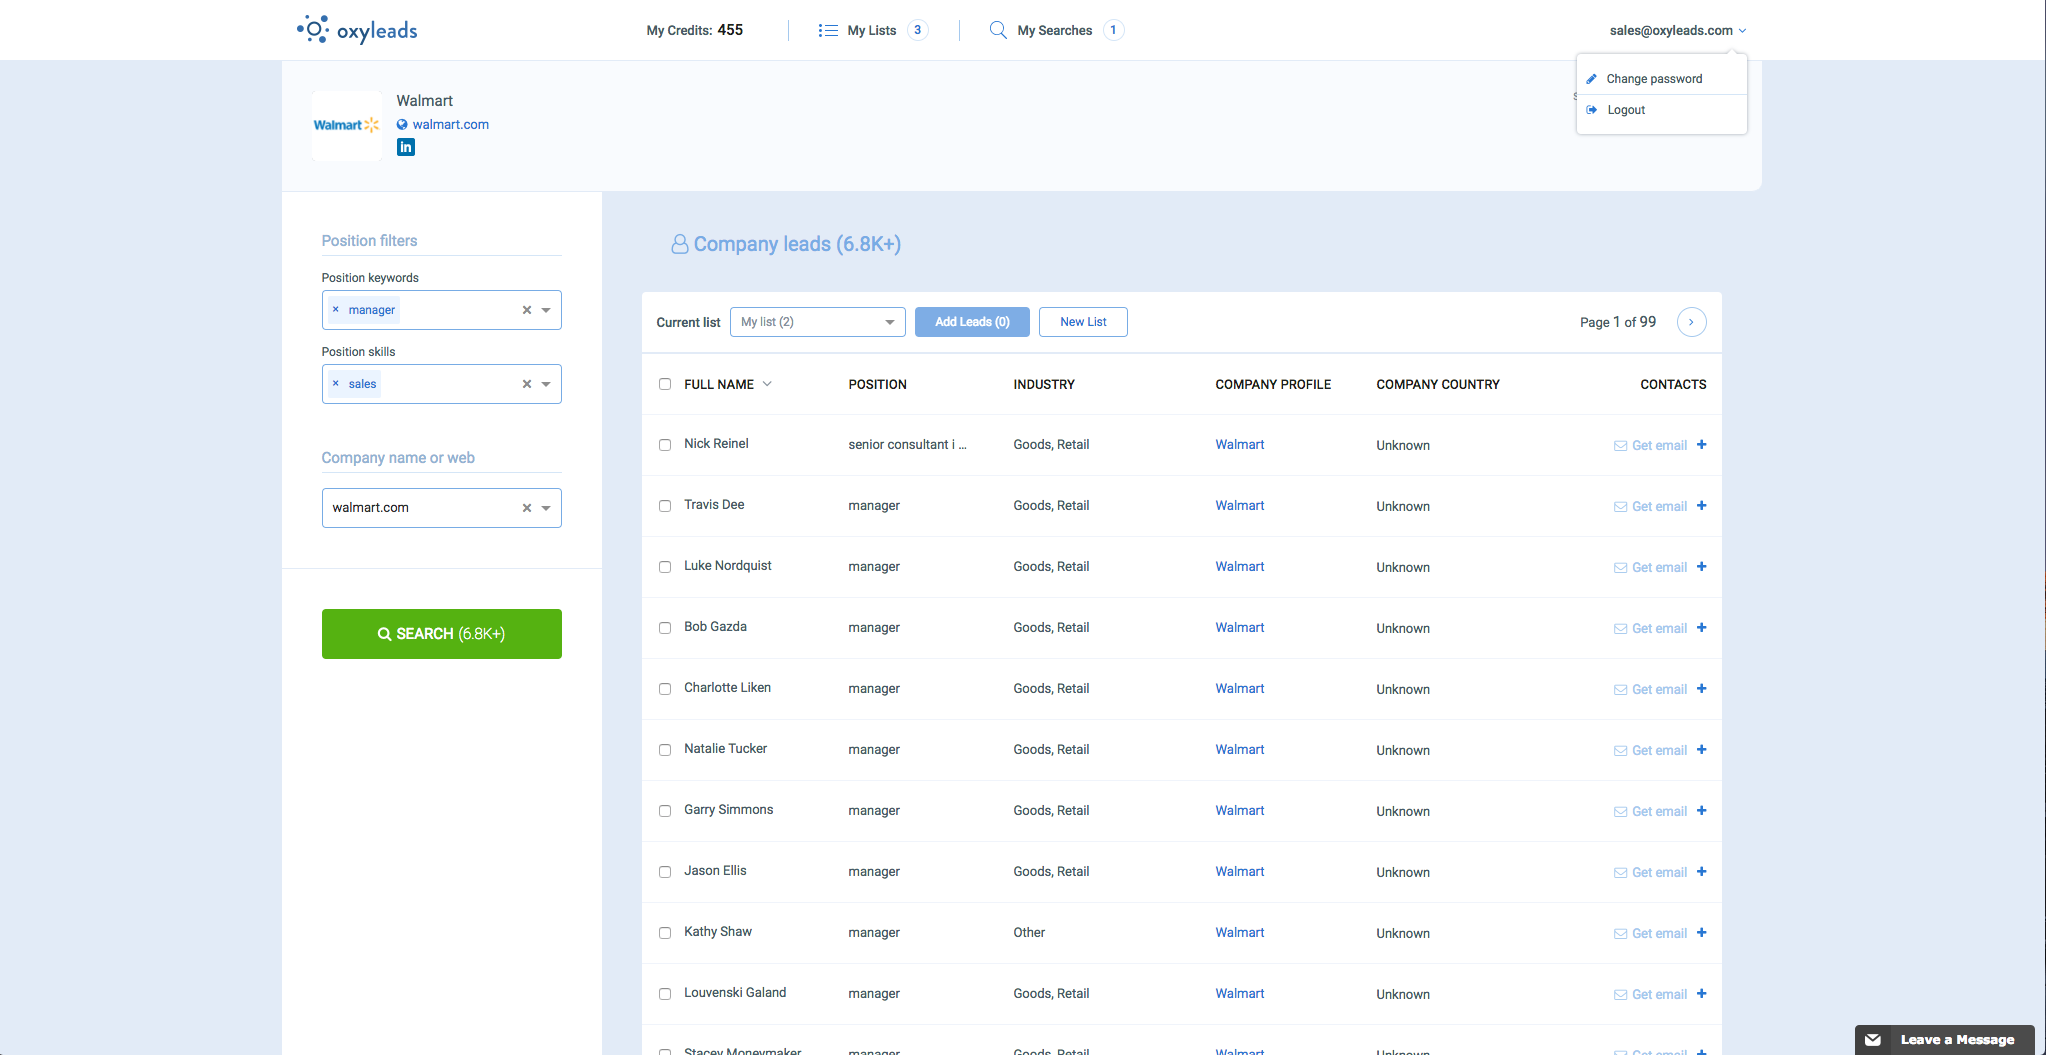Screen dimensions: 2046x1055
Task: Add Garry Simmons with the plus icon
Action: (x=1701, y=810)
